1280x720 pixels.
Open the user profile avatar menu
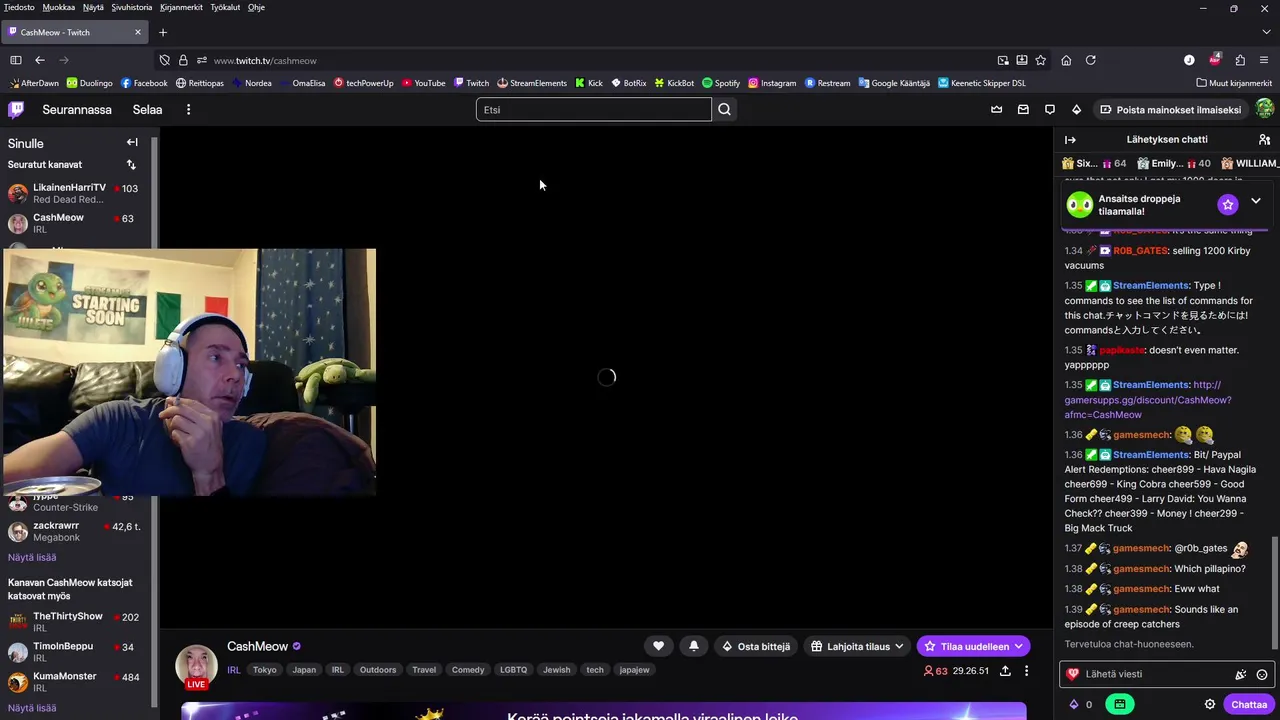coord(1264,109)
